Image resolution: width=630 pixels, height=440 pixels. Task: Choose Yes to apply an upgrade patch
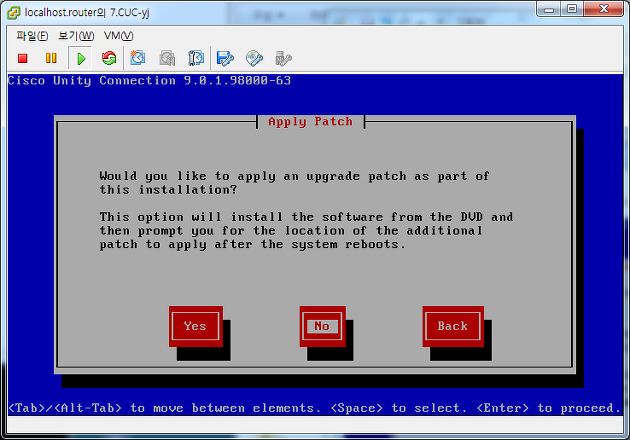point(196,326)
